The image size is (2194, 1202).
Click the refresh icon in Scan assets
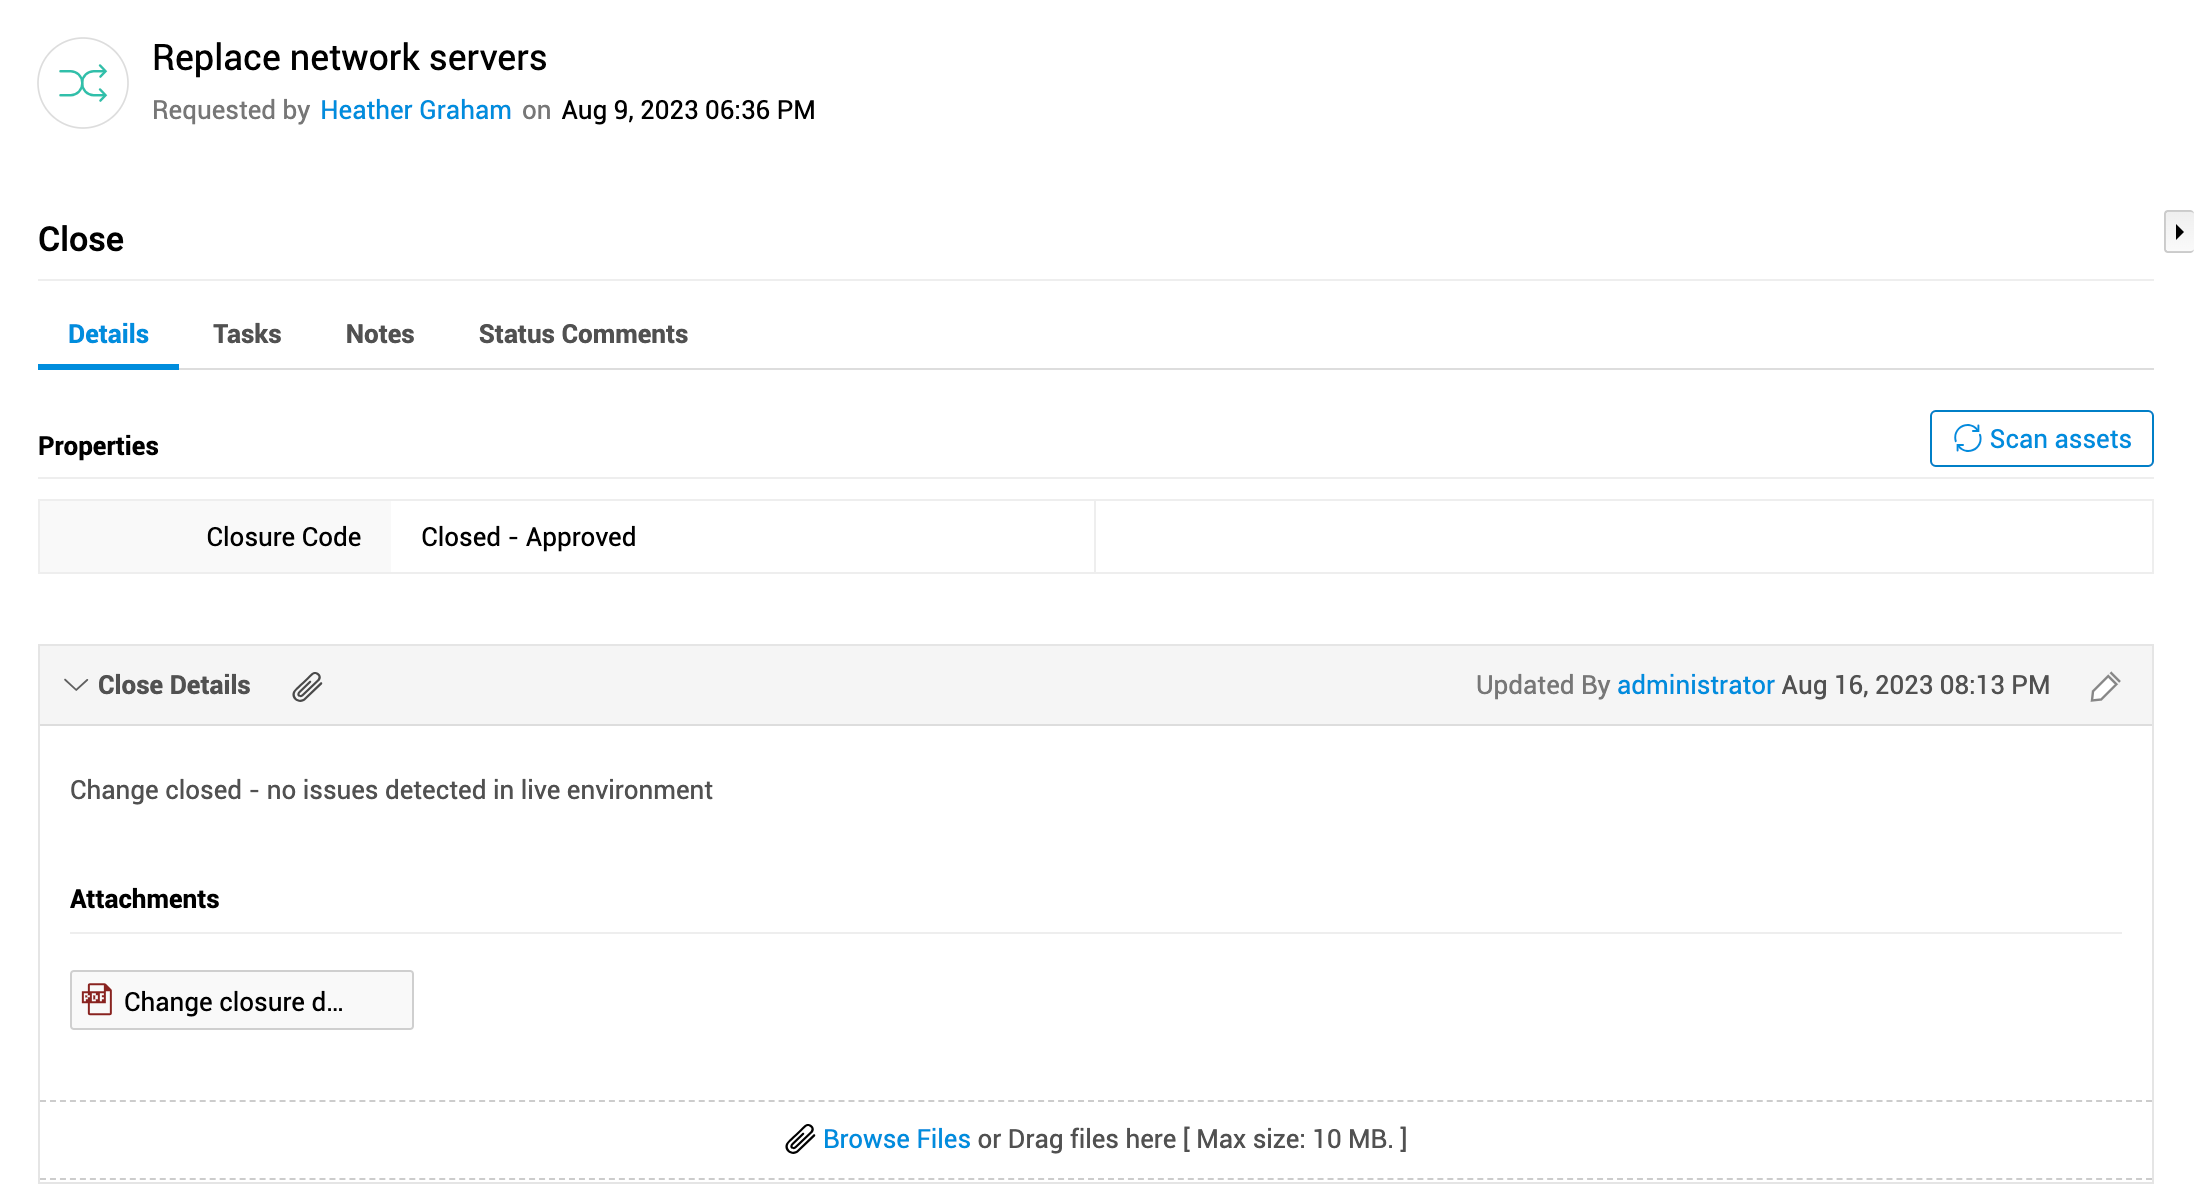[x=1967, y=439]
